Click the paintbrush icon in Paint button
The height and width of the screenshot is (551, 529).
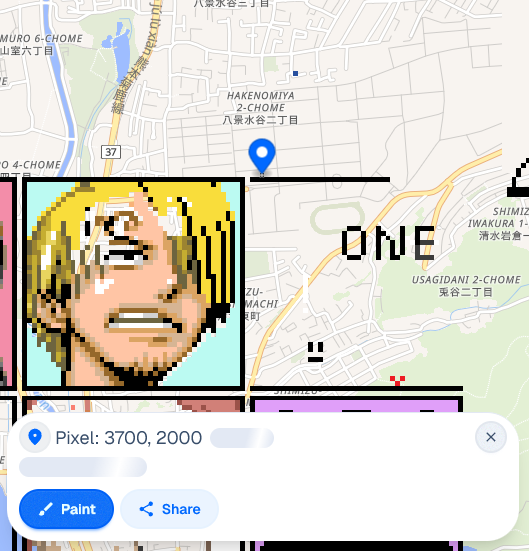[46, 509]
